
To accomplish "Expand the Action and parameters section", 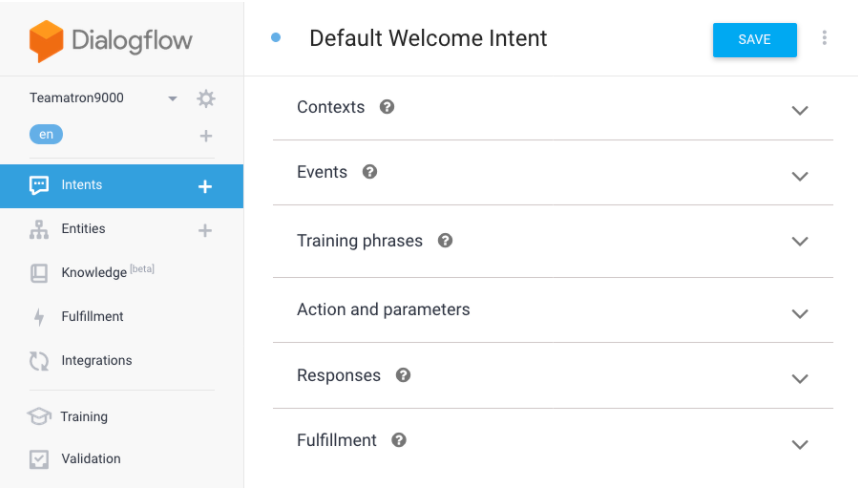I will click(x=799, y=313).
